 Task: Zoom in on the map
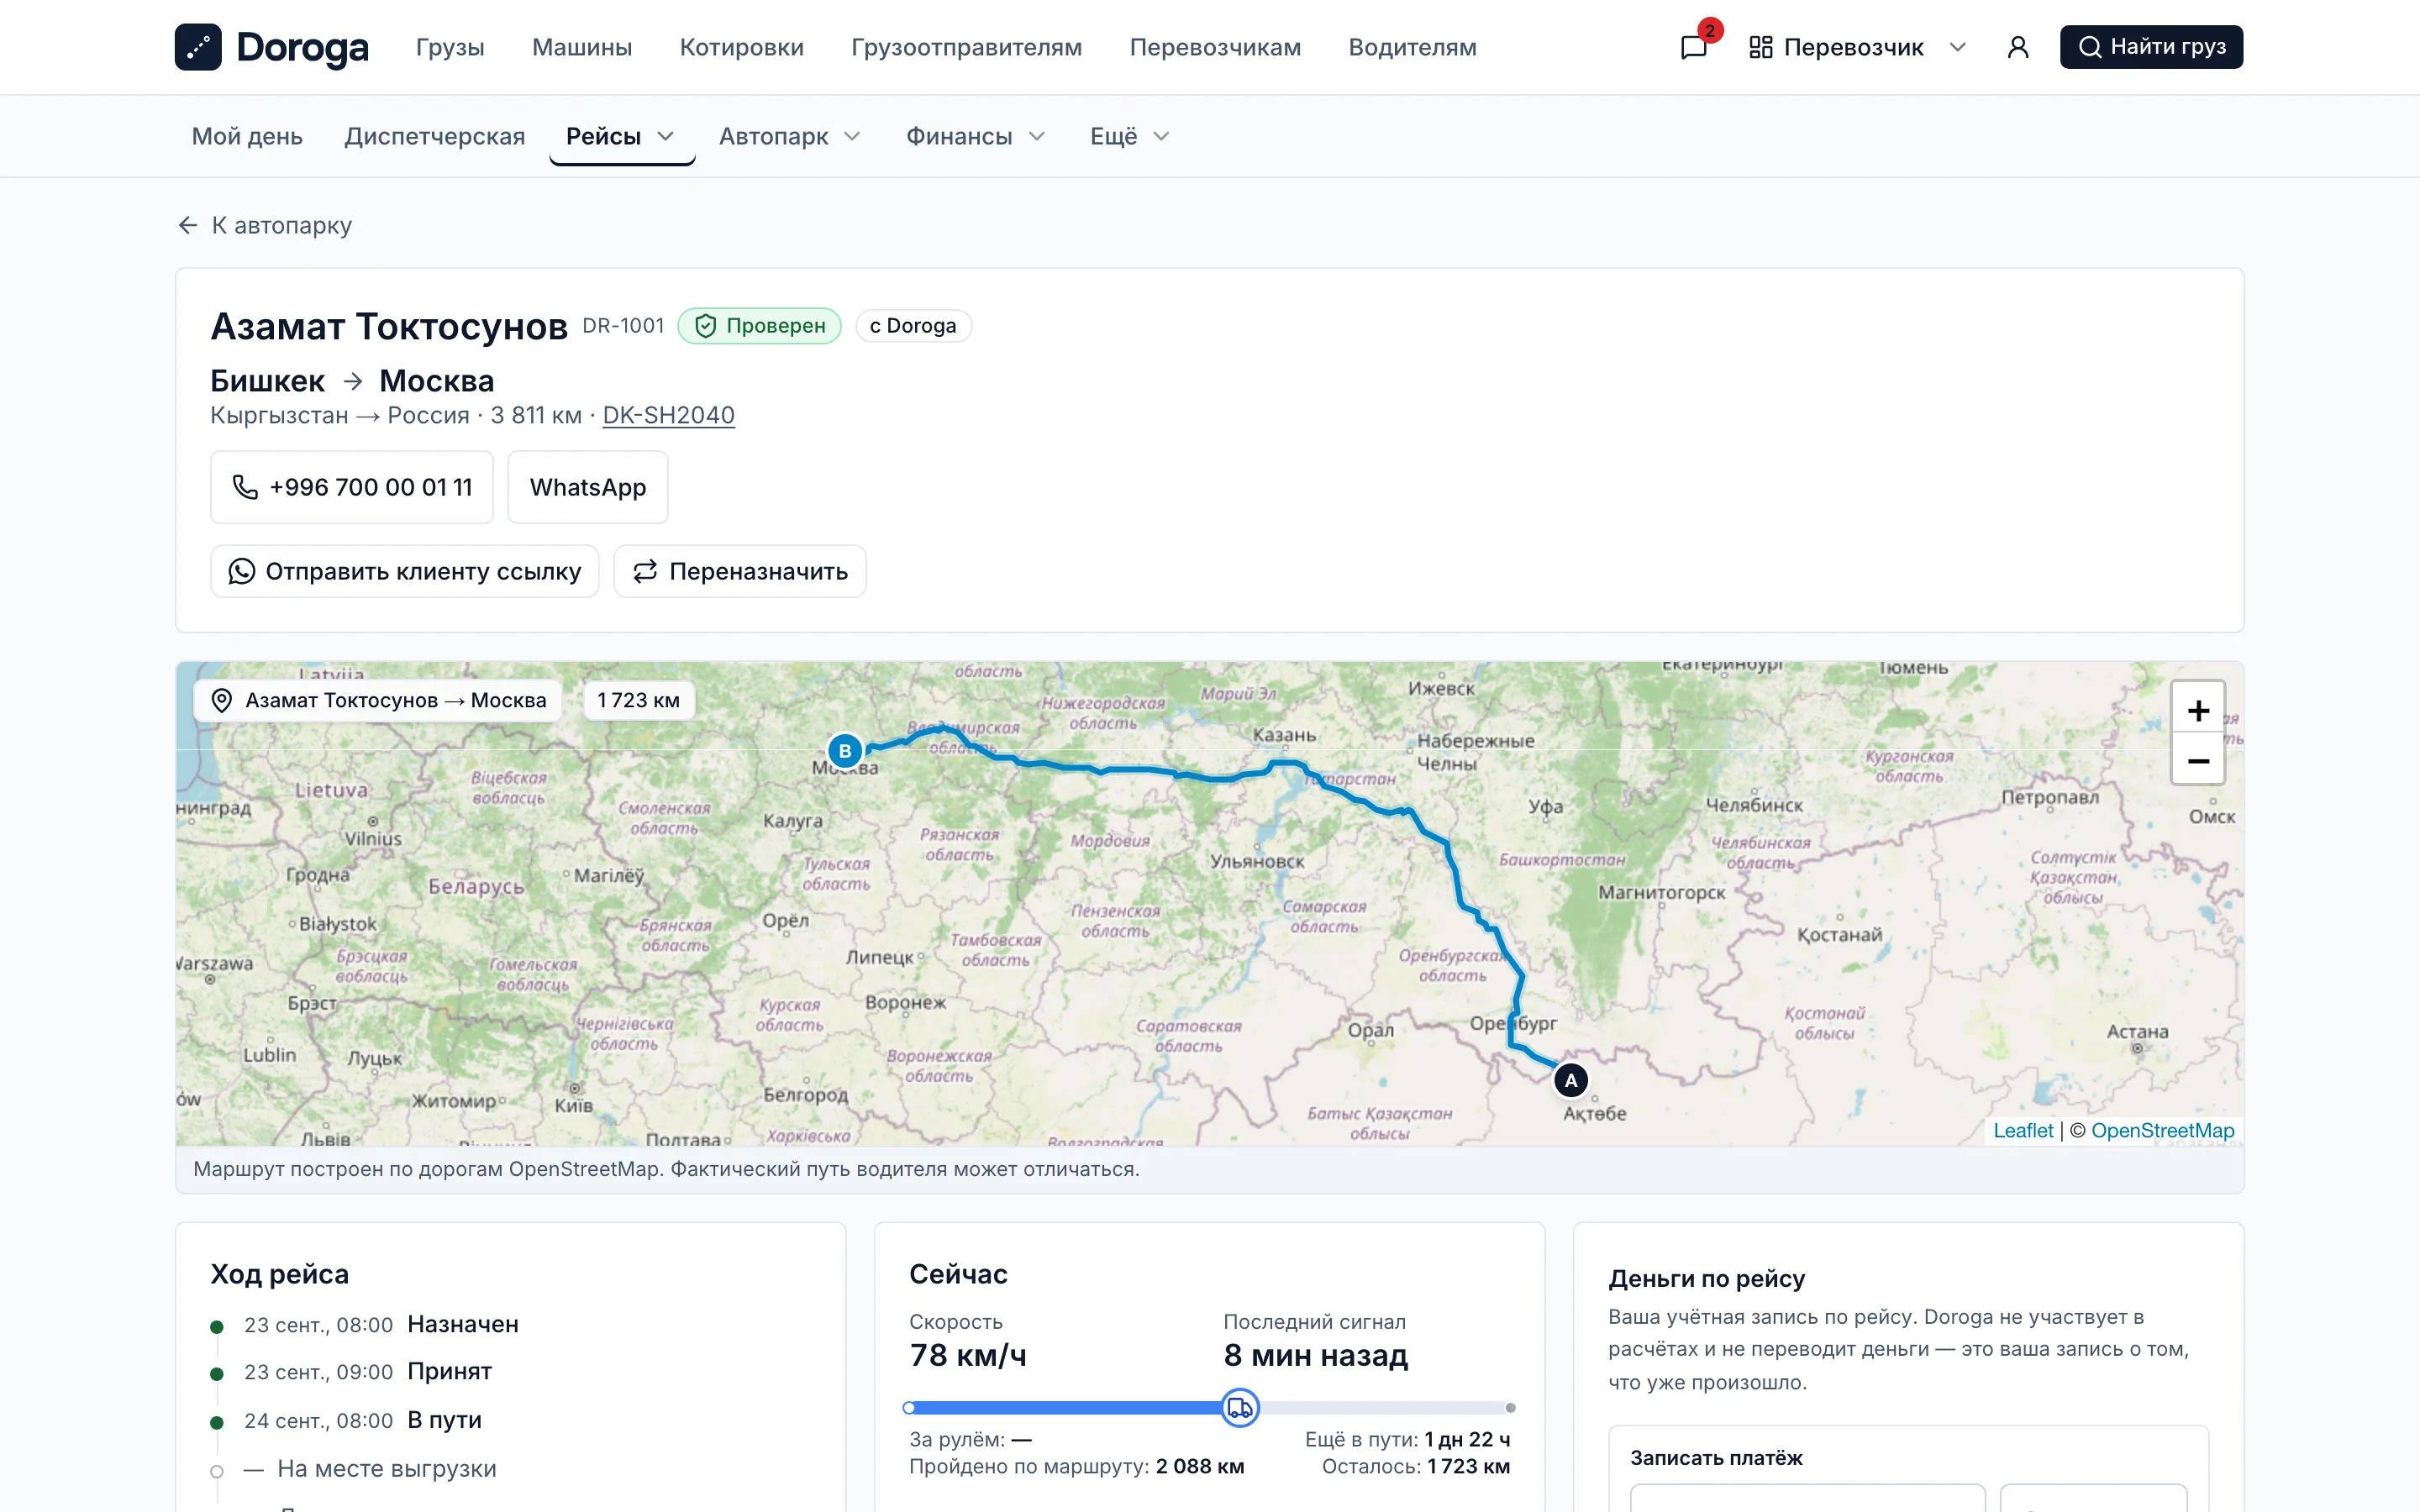coord(2198,710)
